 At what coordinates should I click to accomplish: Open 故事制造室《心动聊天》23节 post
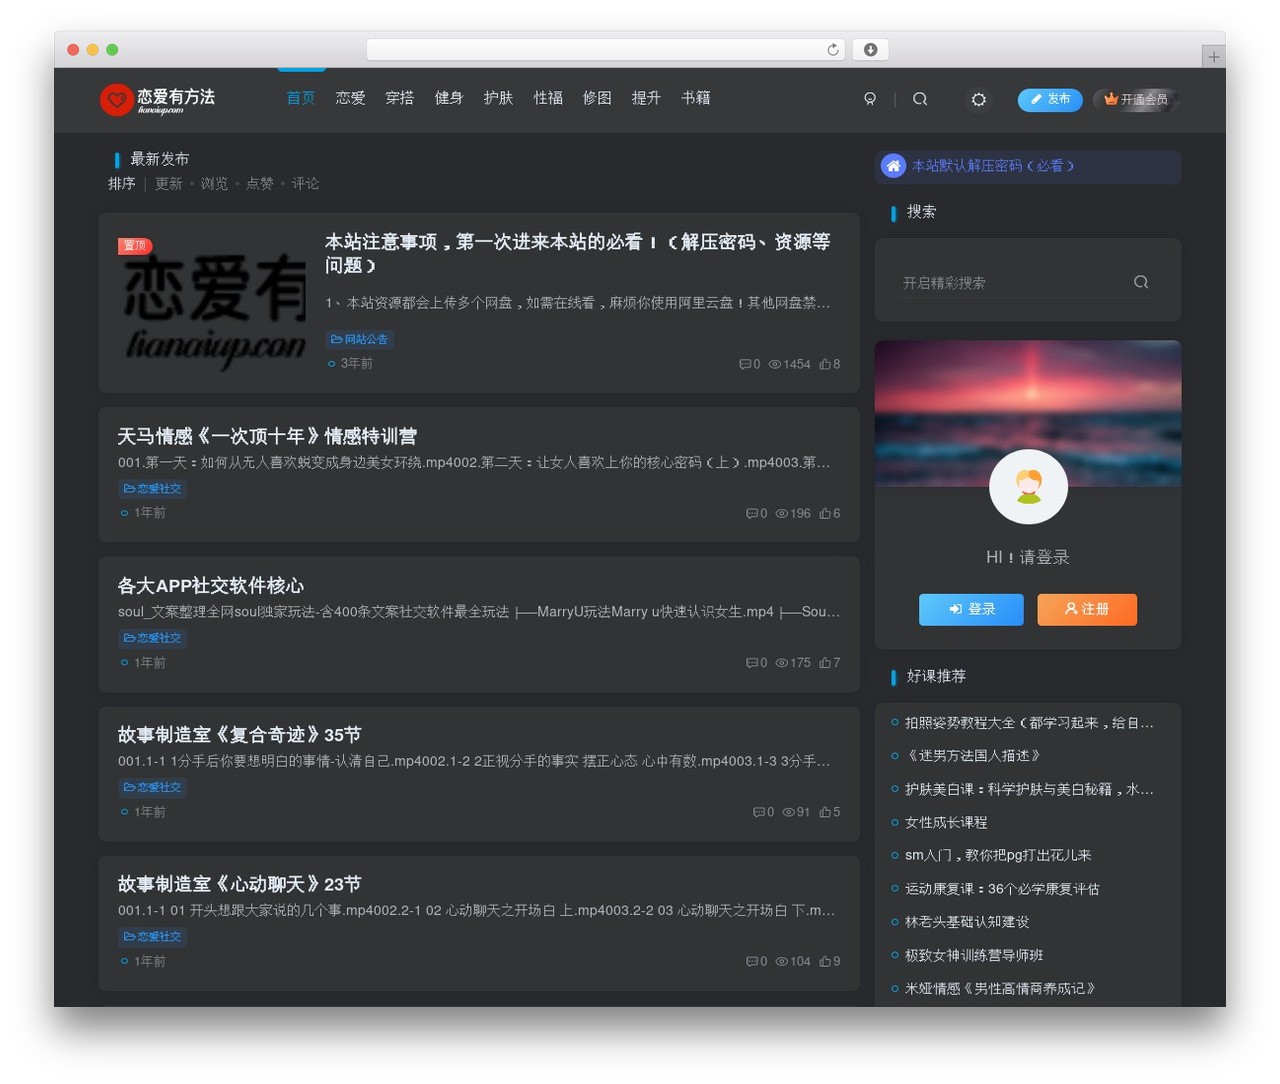(239, 884)
